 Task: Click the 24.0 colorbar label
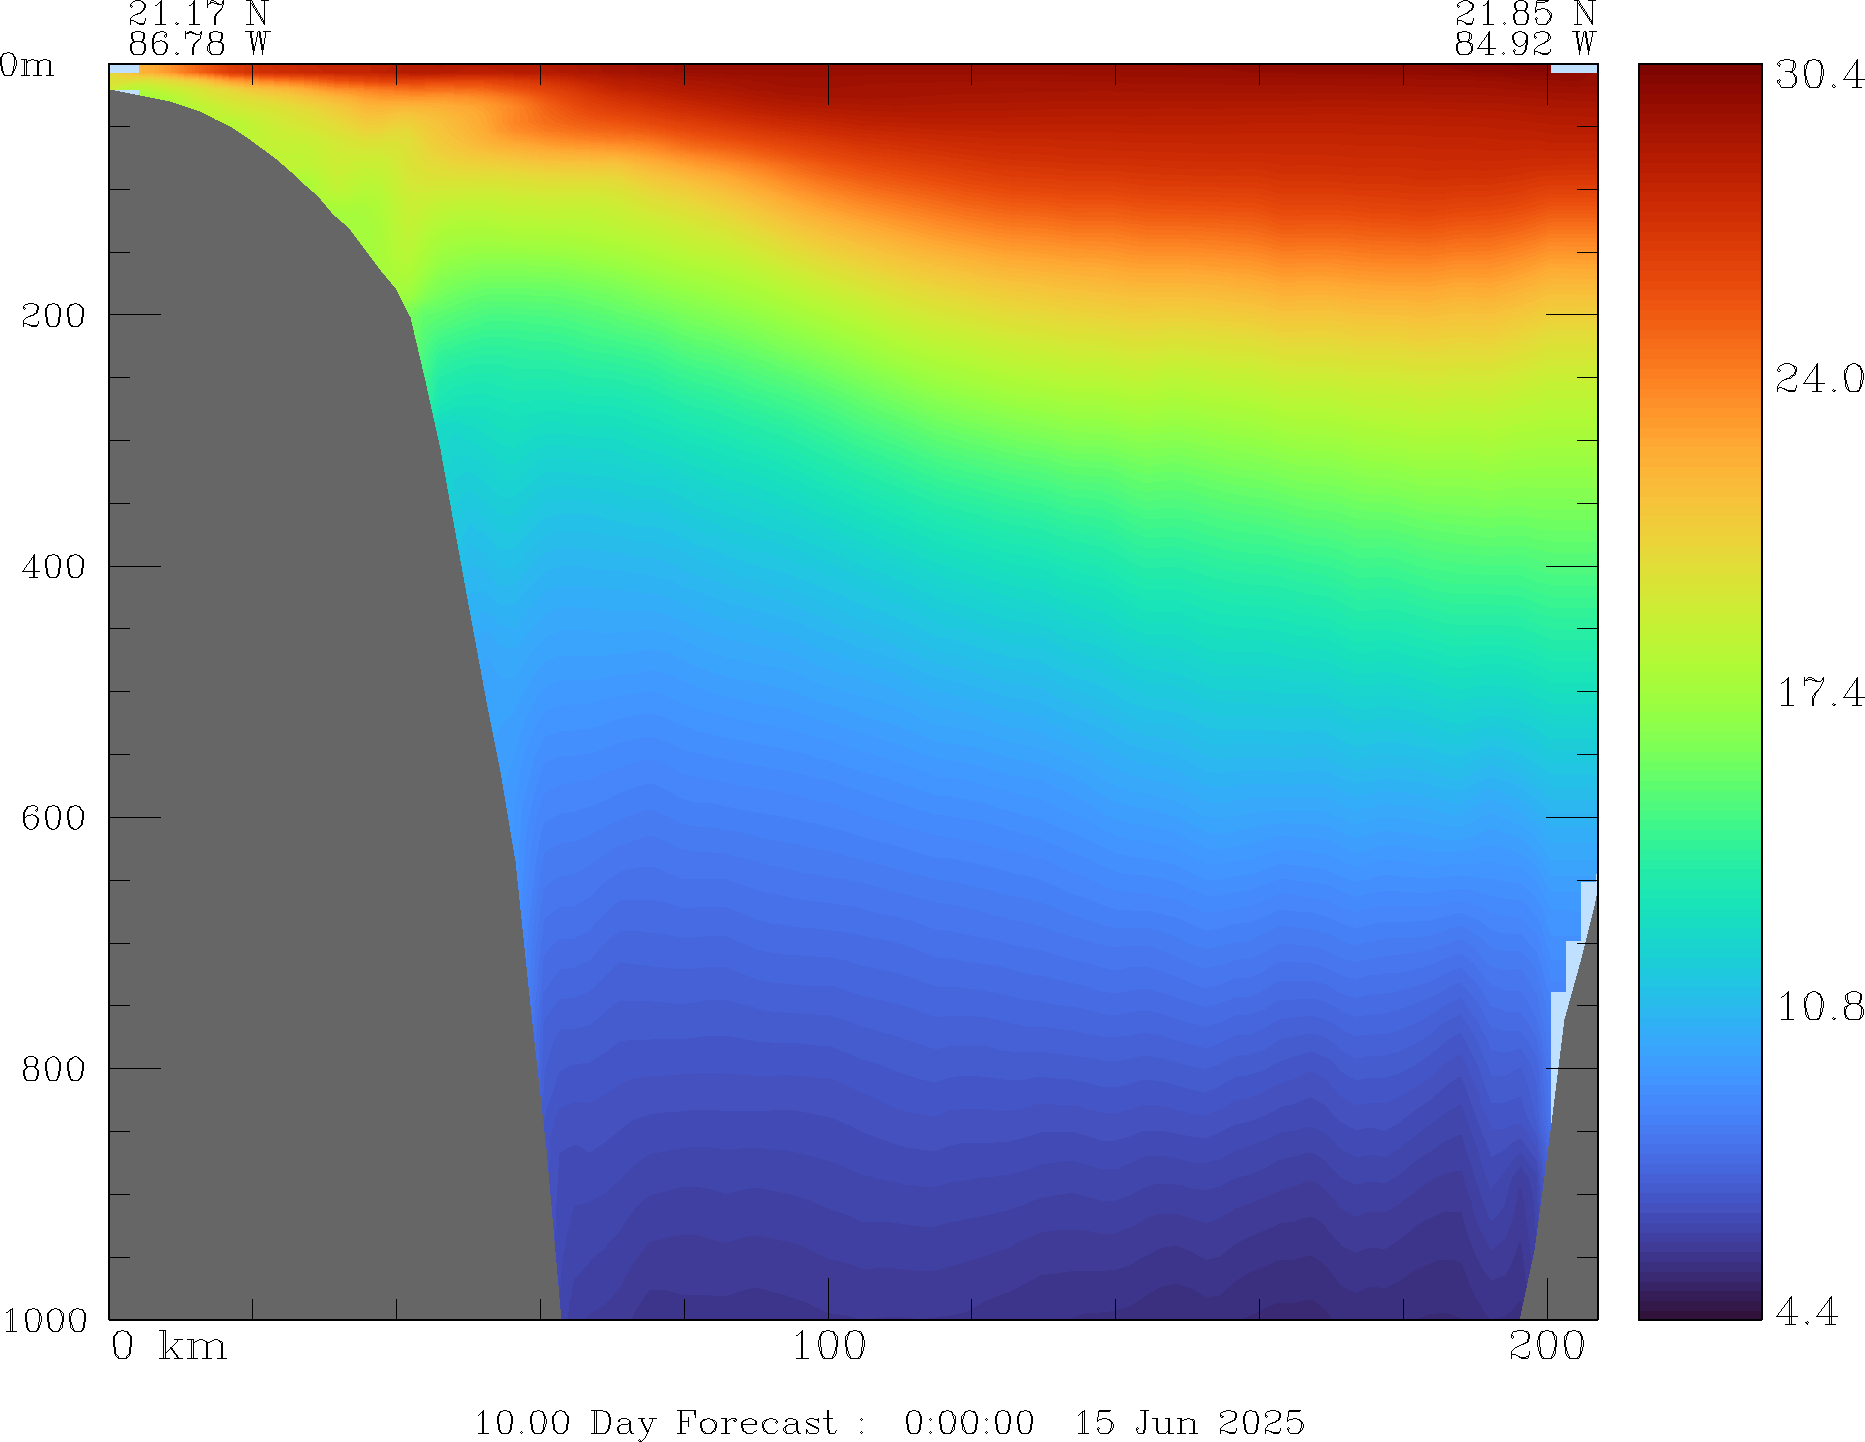(x=1819, y=379)
